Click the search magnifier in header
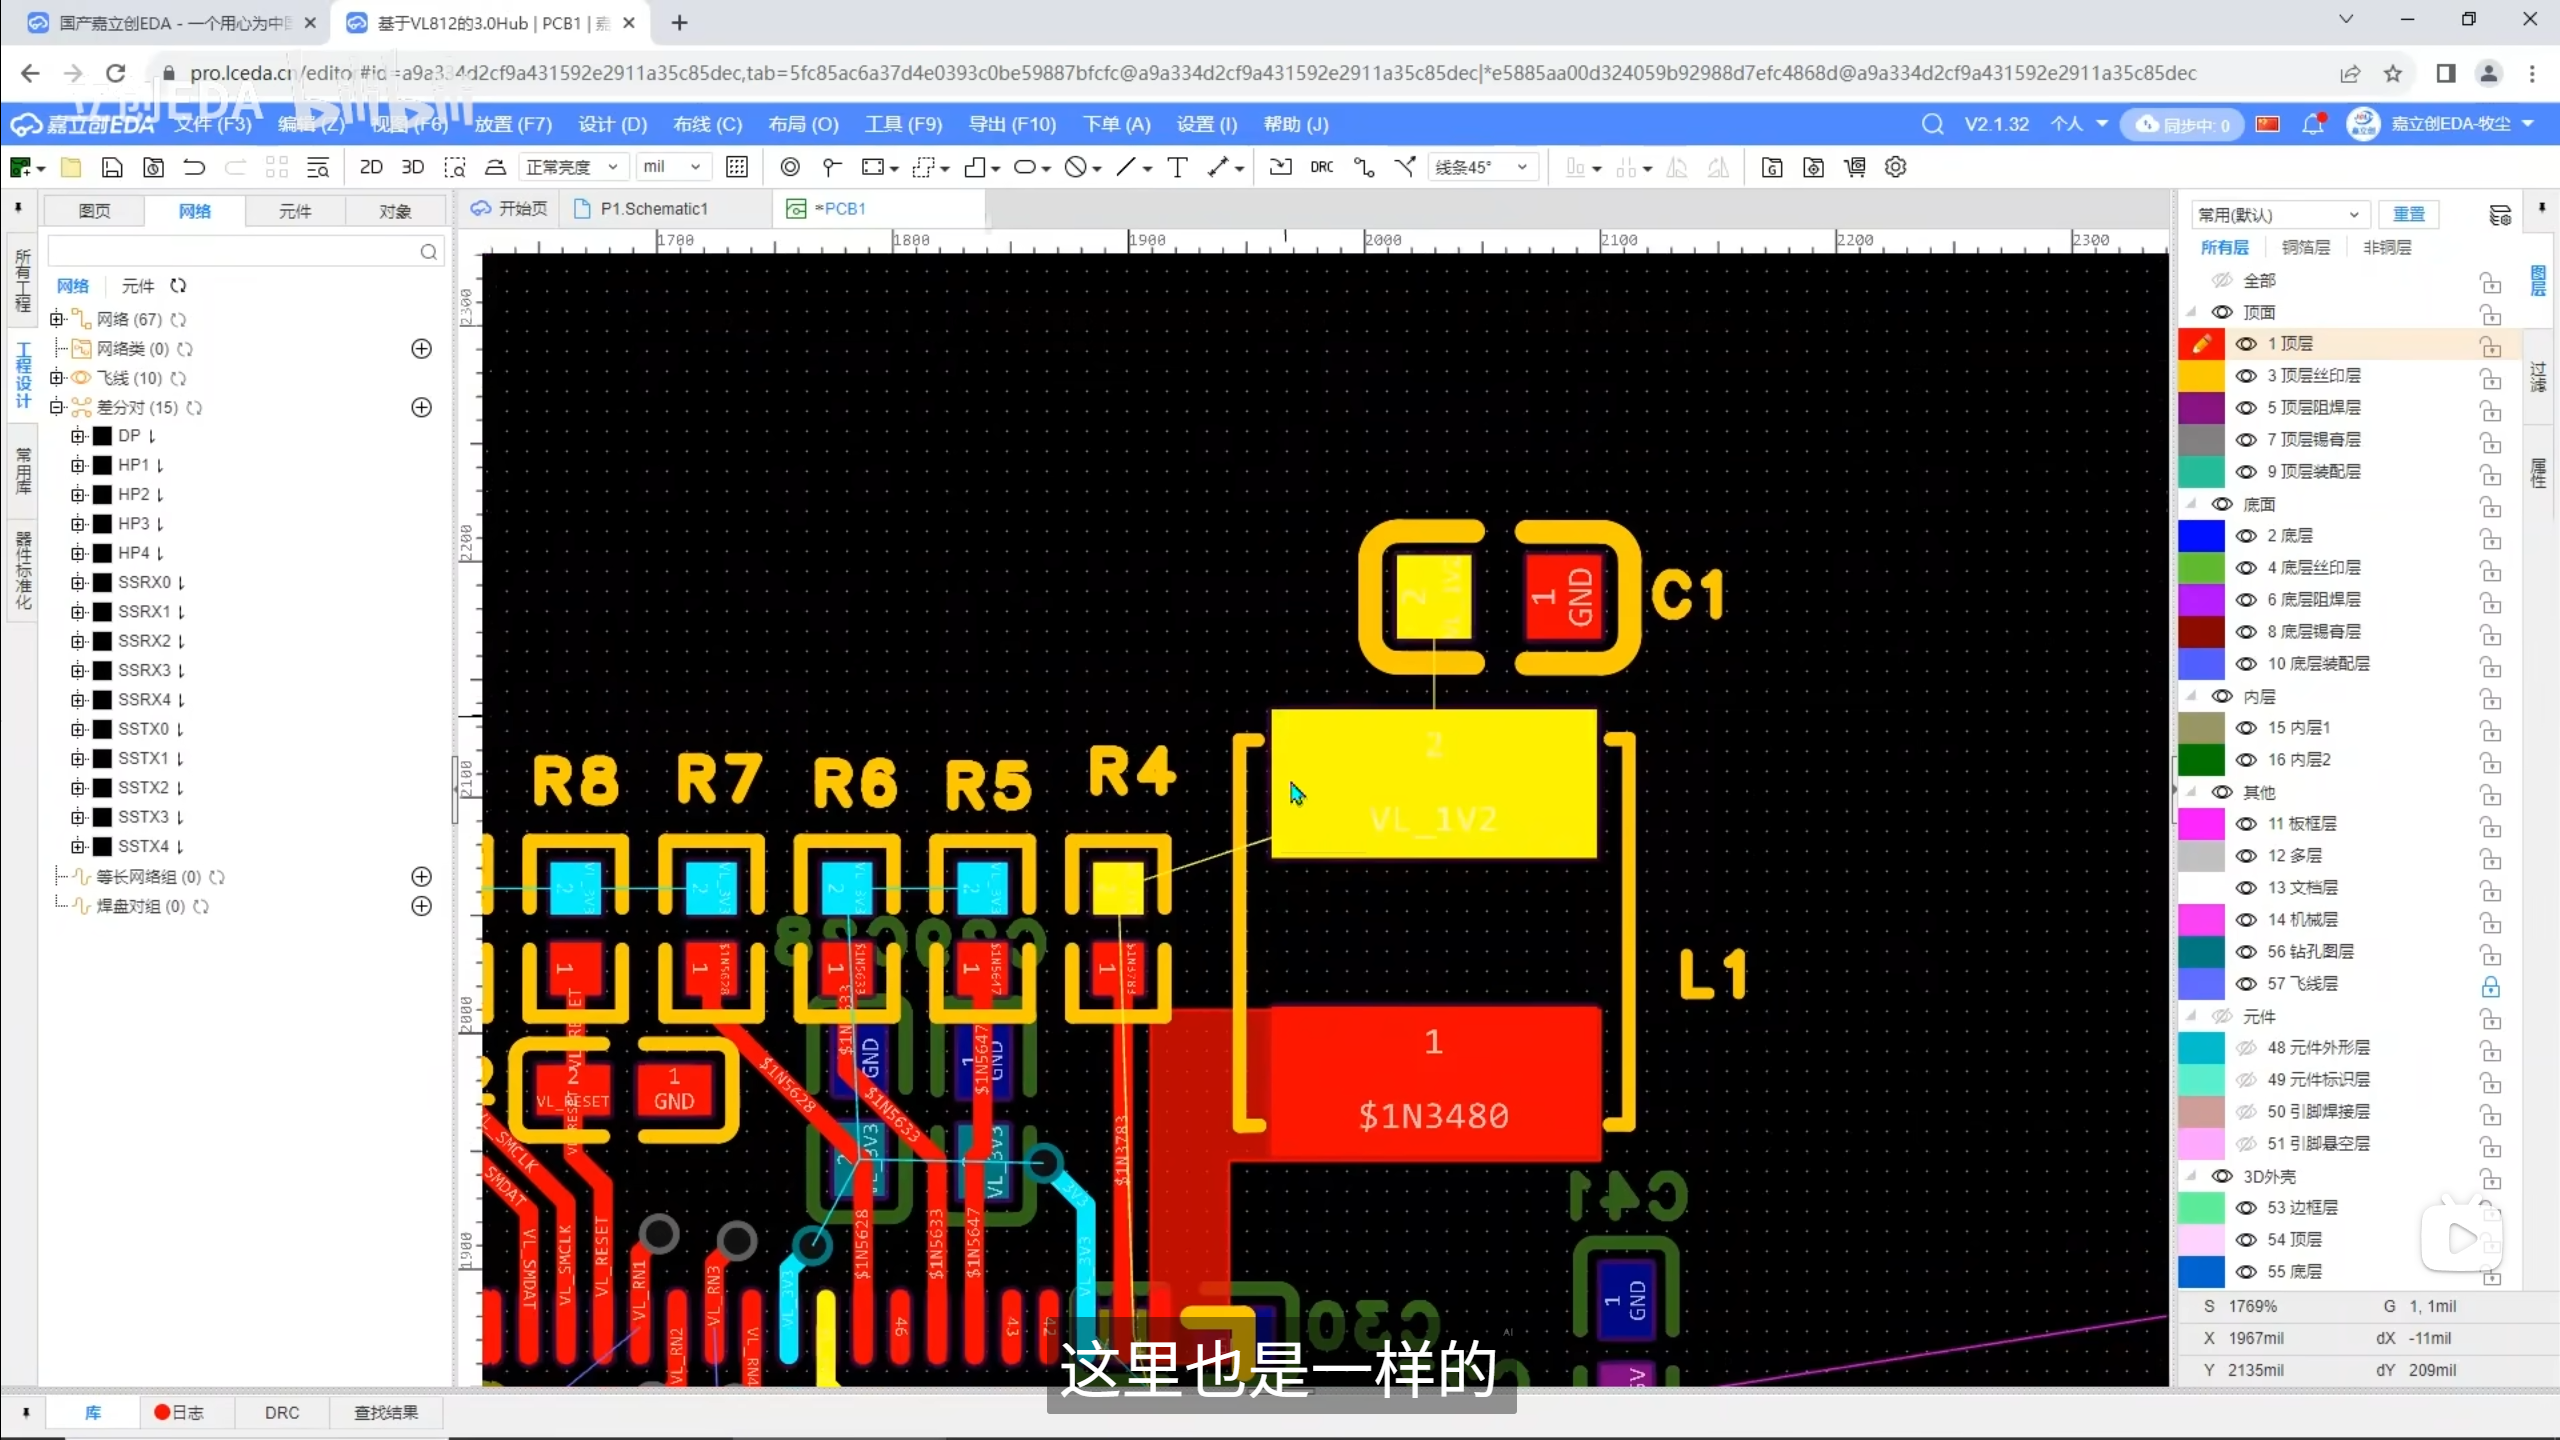The width and height of the screenshot is (2560, 1440). (1932, 124)
